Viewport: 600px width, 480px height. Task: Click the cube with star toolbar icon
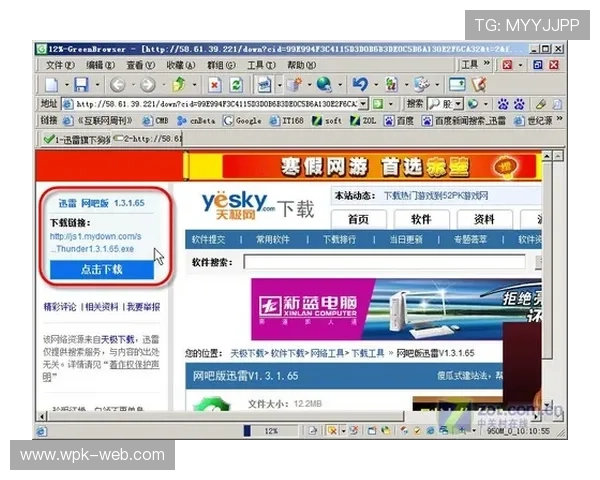(x=294, y=85)
